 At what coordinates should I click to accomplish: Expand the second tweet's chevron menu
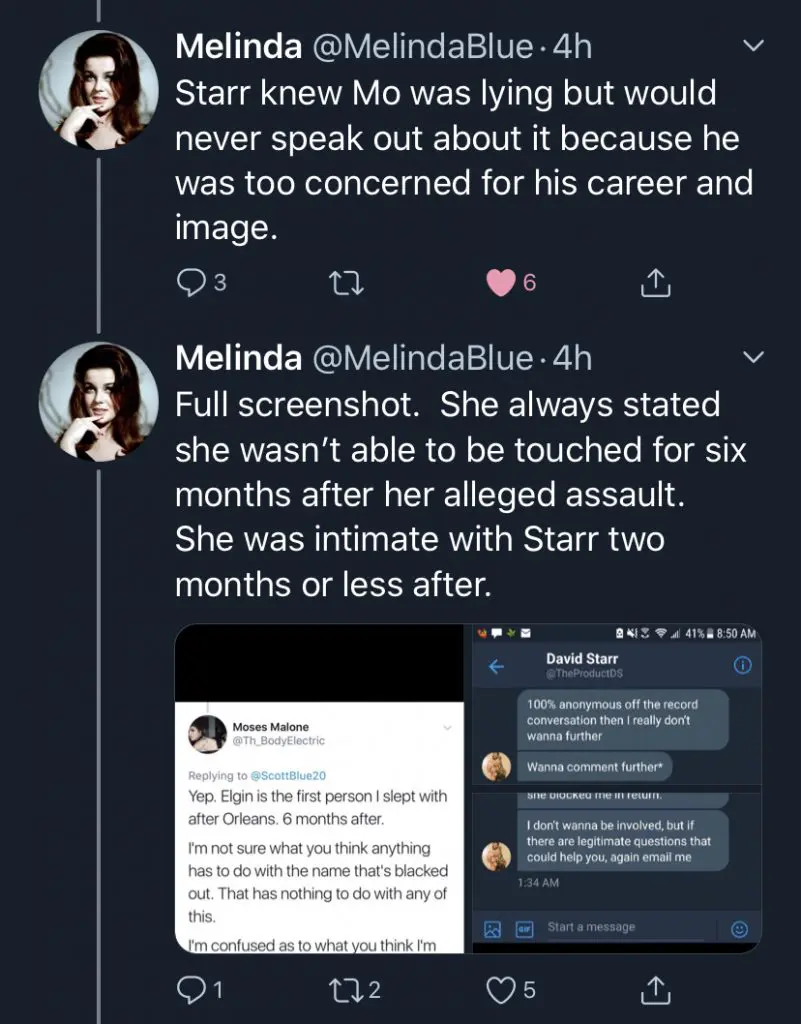coord(754,357)
